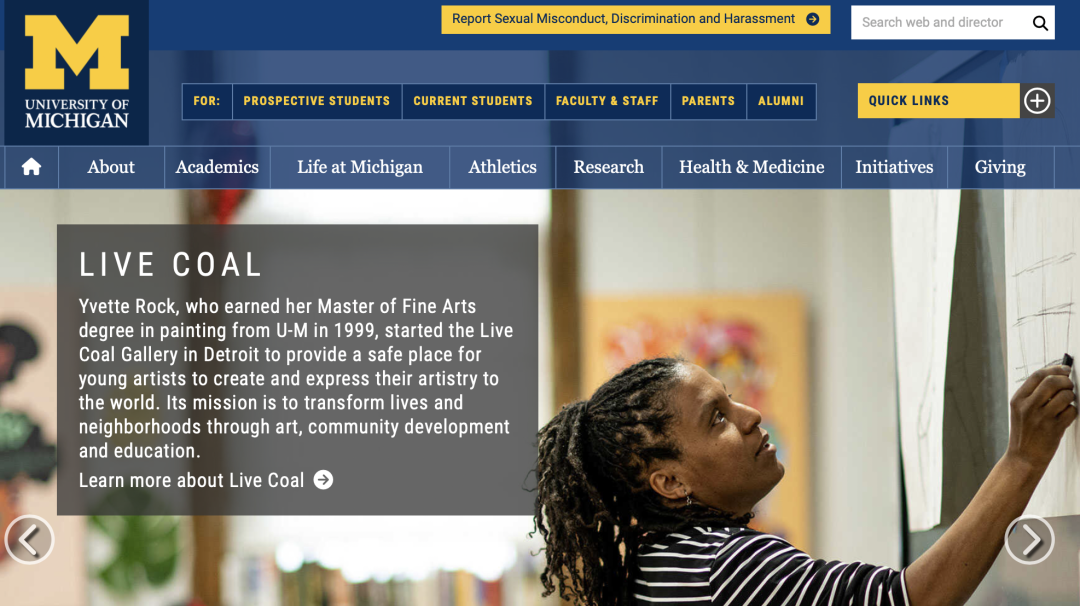Advance to next slide with right arrow

(x=1030, y=540)
